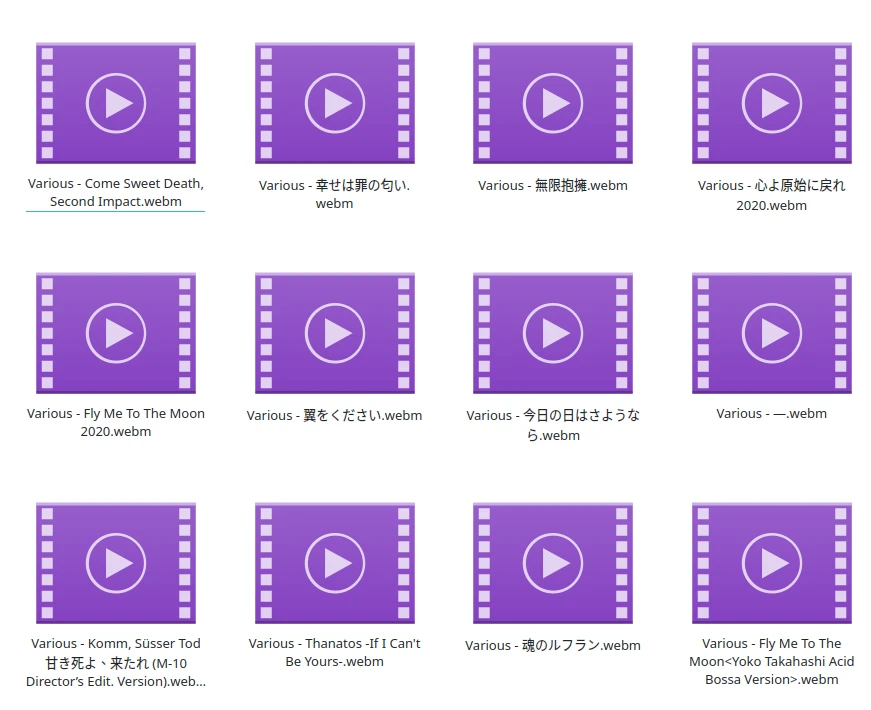Click the 'Thanatos -If I Can't Be Yours-.webm' filename label

(x=334, y=652)
